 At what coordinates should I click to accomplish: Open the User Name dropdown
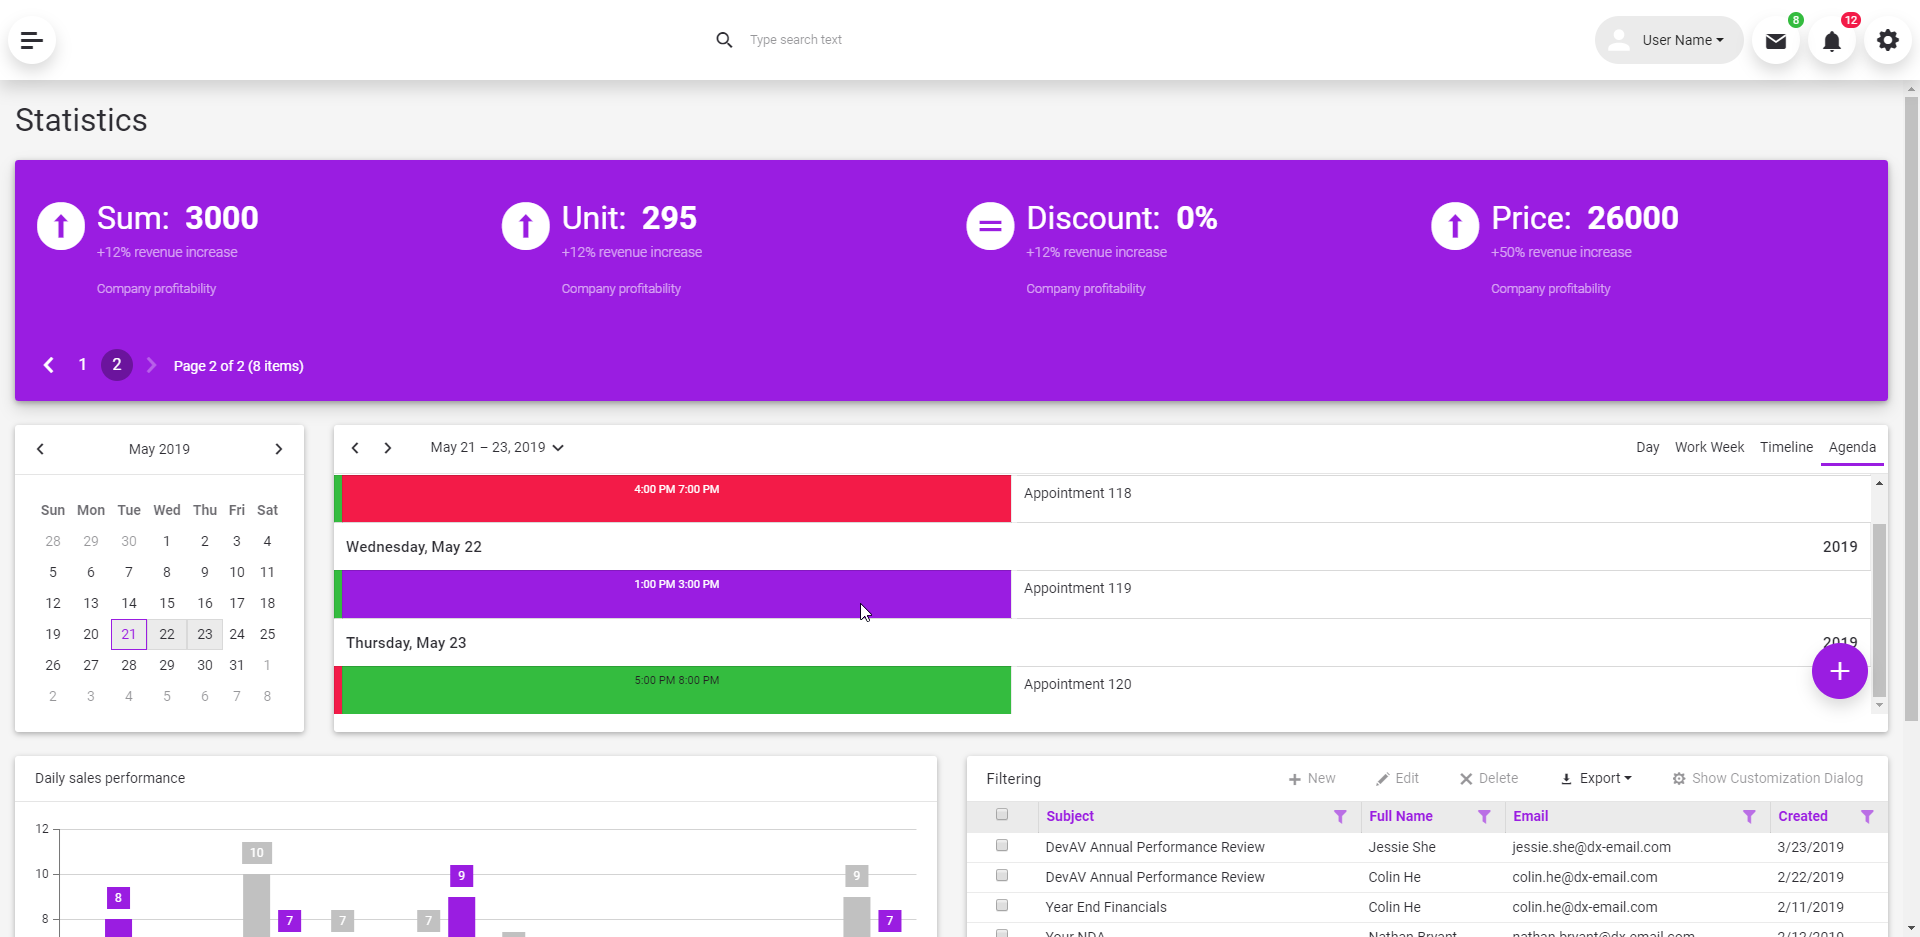pyautogui.click(x=1669, y=40)
